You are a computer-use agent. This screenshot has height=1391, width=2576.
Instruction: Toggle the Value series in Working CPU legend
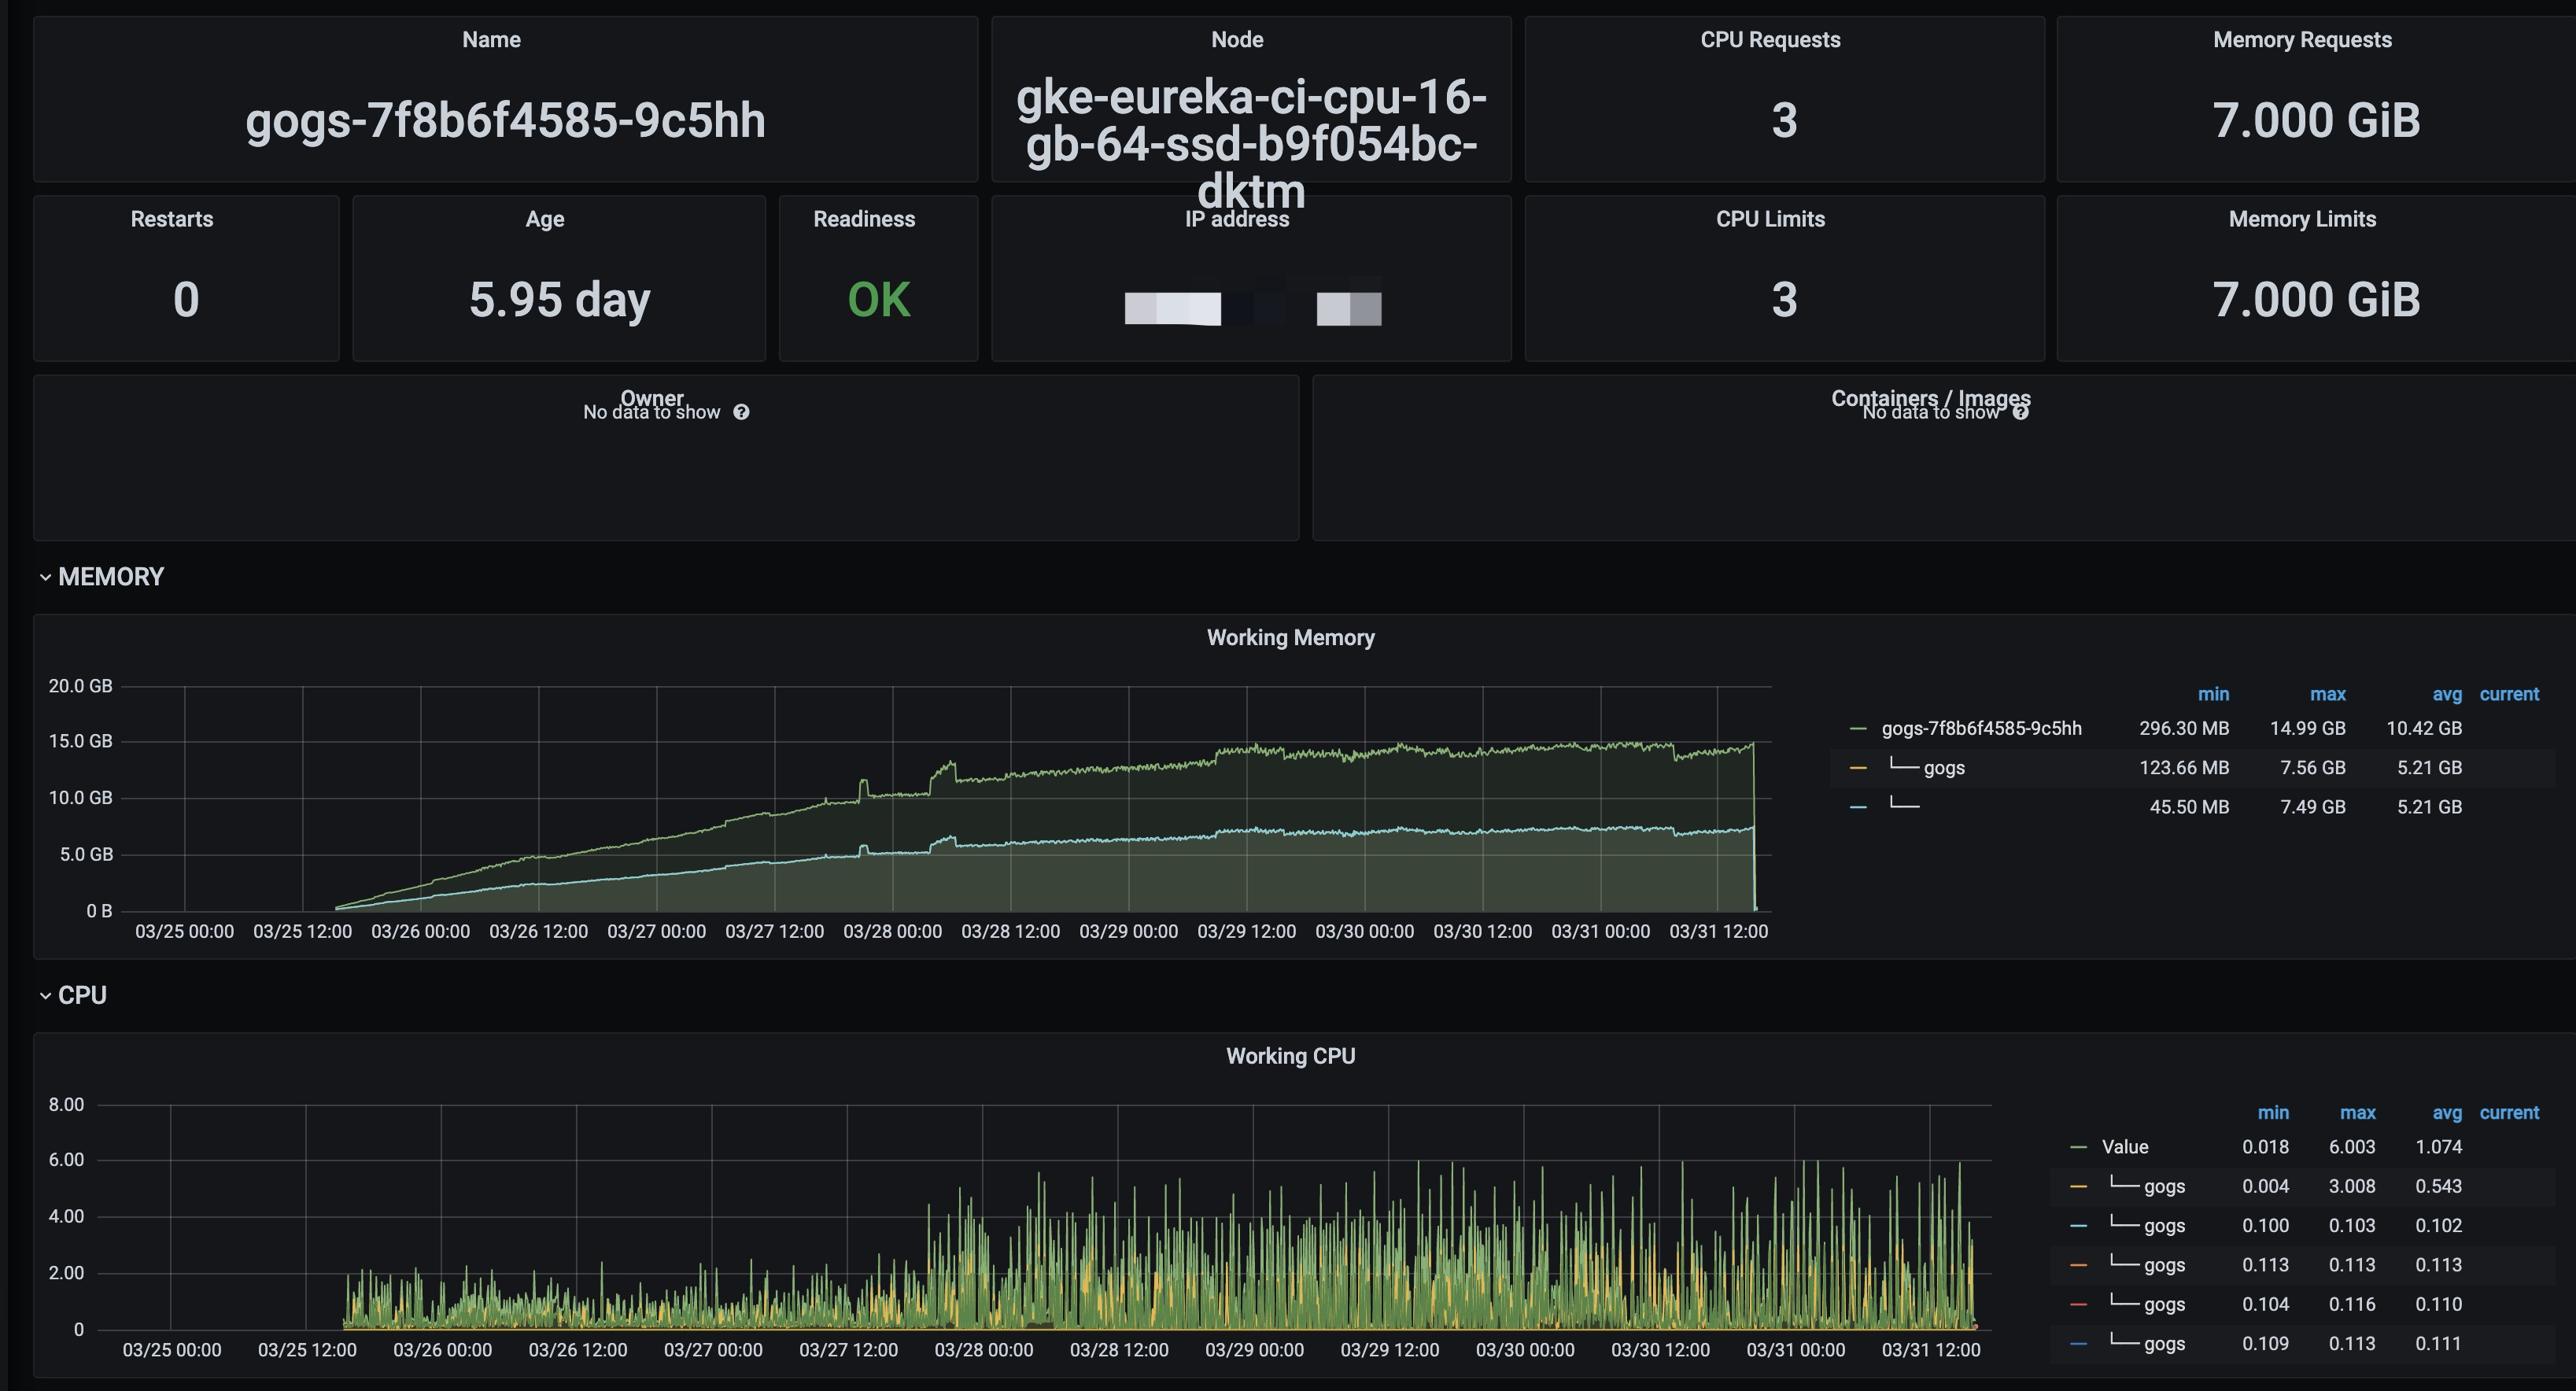pos(2124,1147)
